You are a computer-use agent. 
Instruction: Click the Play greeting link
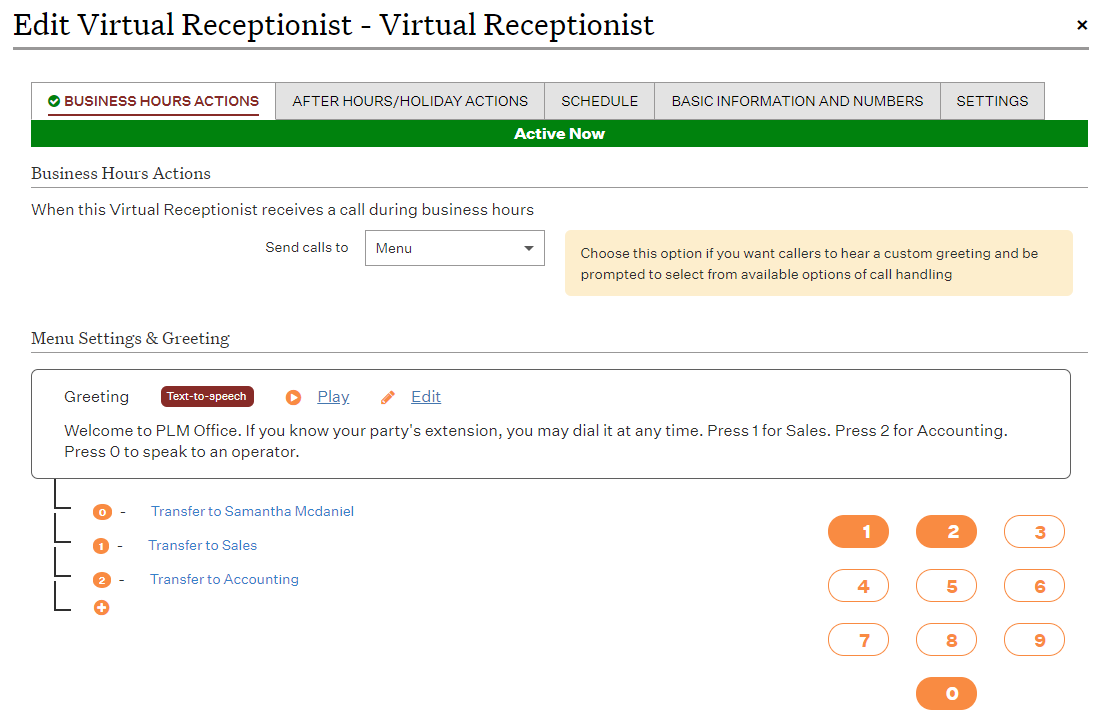(x=333, y=397)
